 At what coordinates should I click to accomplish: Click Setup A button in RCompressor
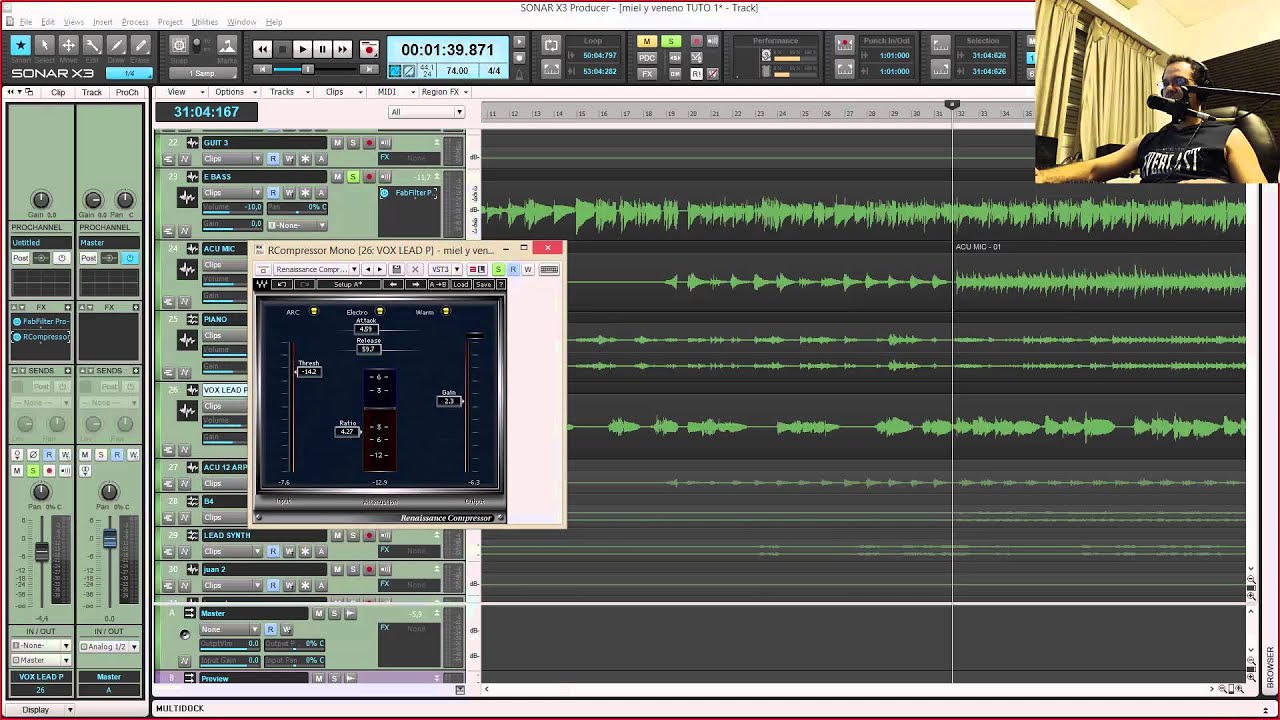click(347, 285)
